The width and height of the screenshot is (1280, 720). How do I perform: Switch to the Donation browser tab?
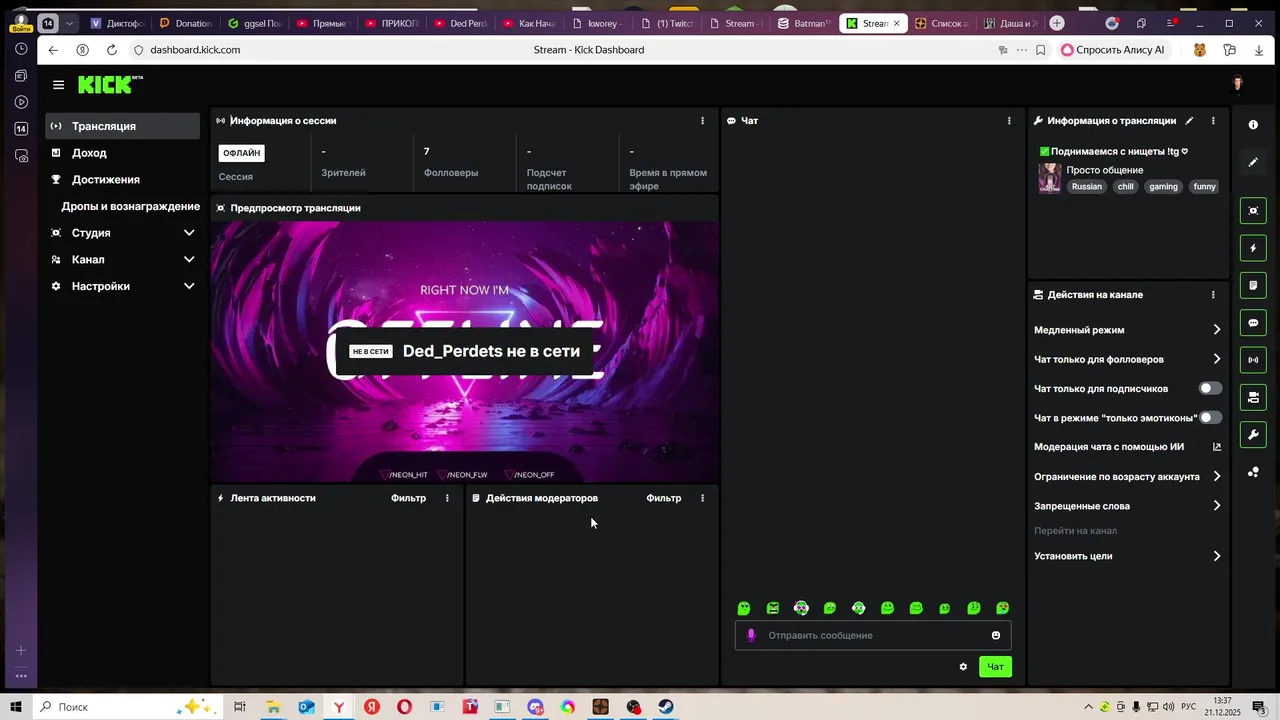[185, 23]
